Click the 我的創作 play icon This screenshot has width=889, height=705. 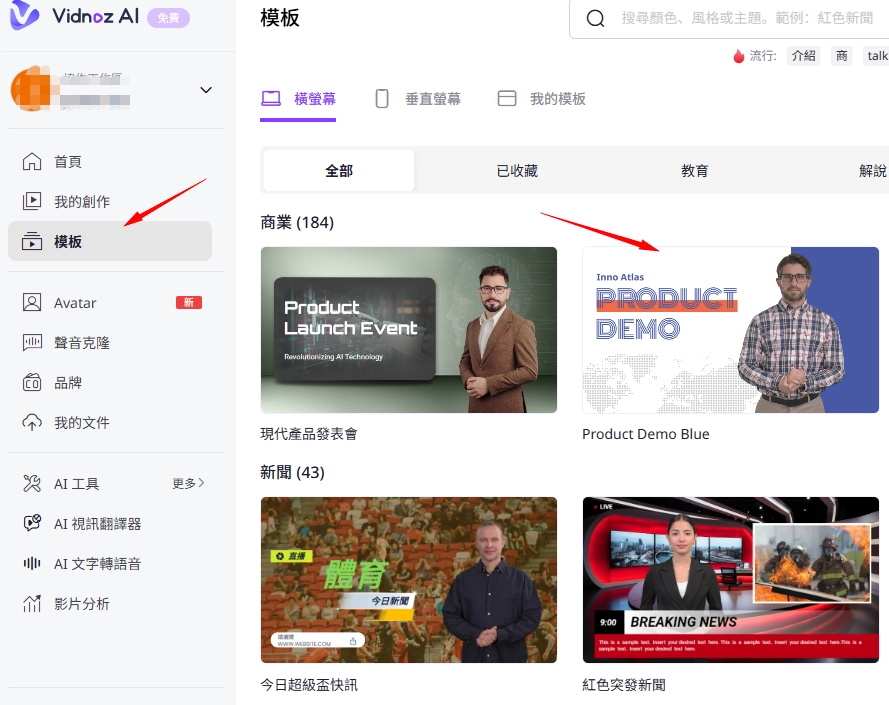pos(32,201)
